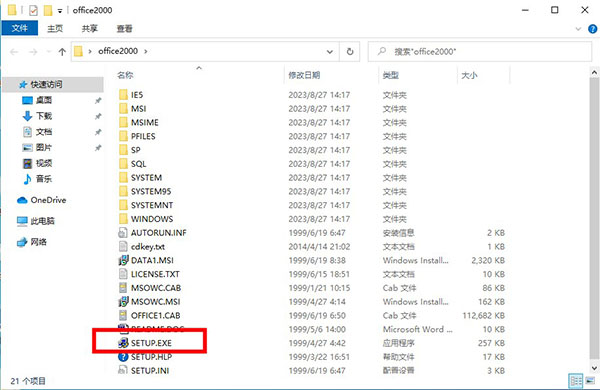Click new folder icon in title bar
Viewport: 600px width, 390px height.
pyautogui.click(x=48, y=10)
